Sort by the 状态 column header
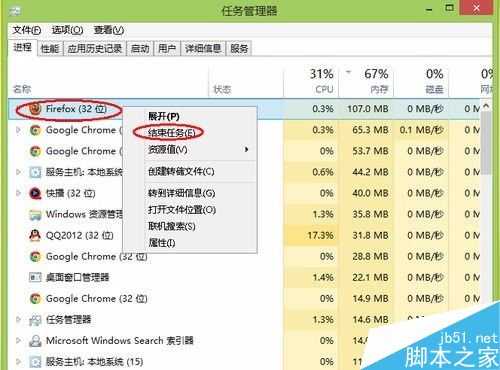 246,82
